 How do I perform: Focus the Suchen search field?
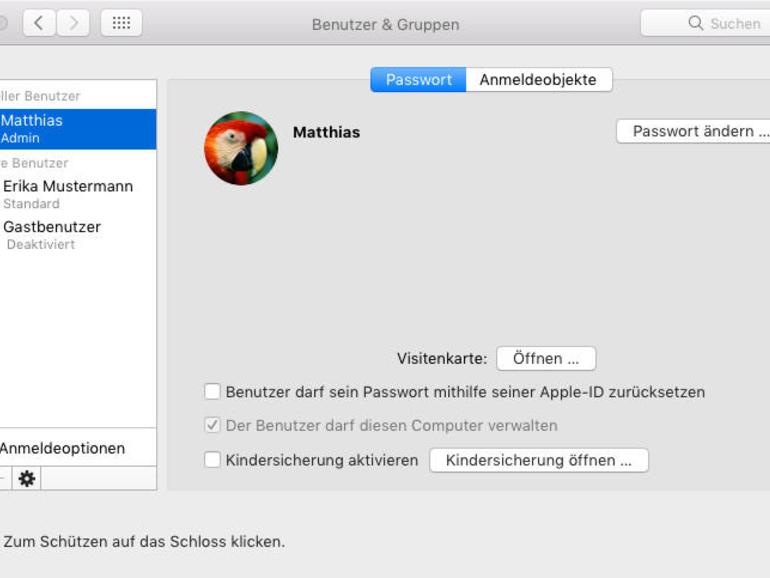(706, 23)
